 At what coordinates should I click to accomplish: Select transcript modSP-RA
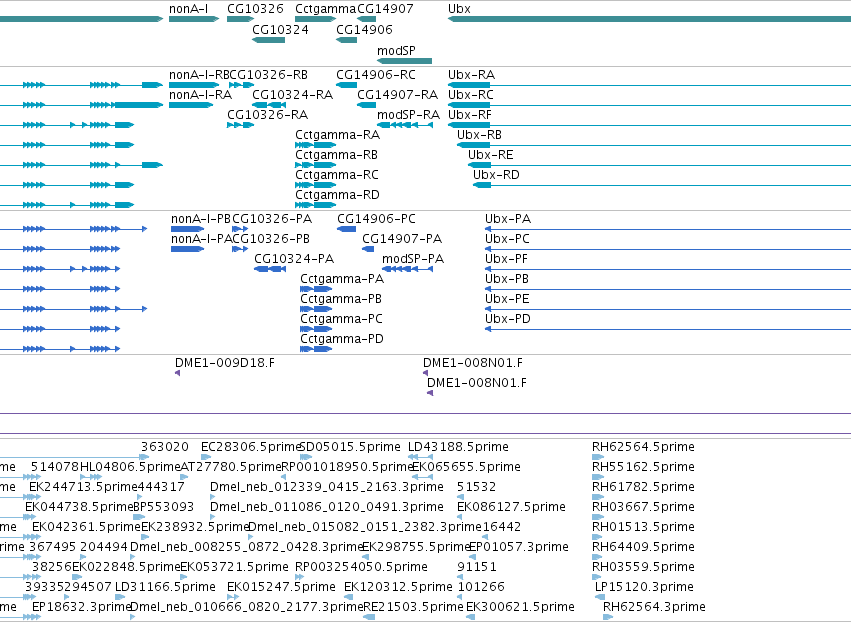(405, 125)
